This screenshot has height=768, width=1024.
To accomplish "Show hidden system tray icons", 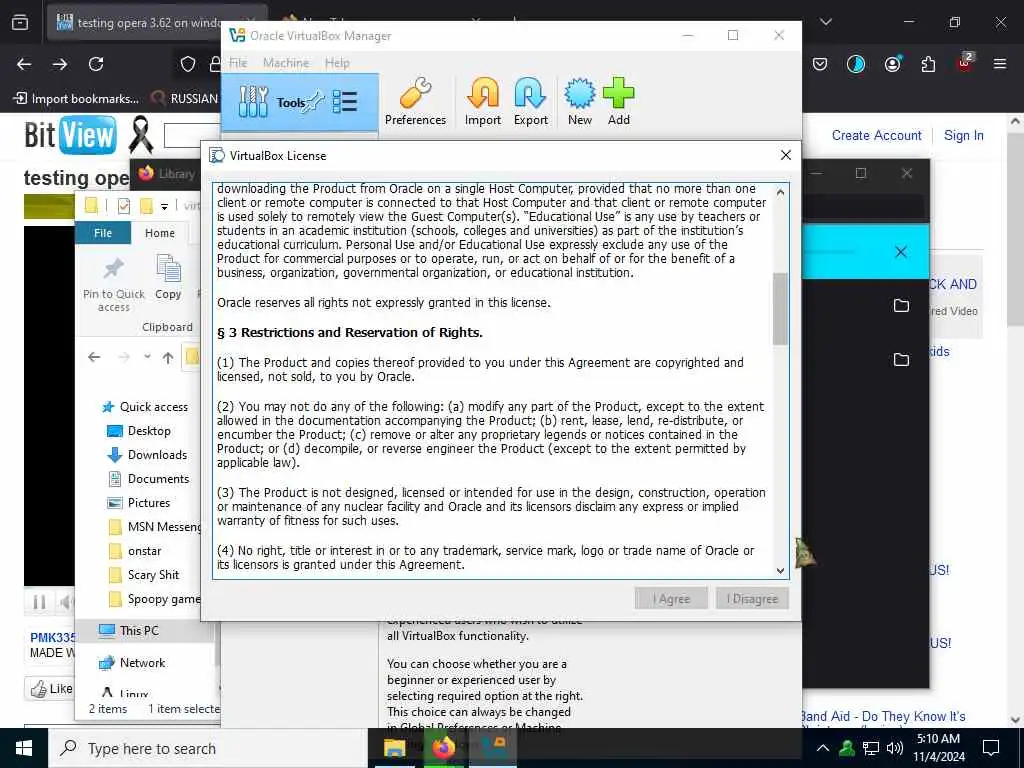I will point(823,748).
